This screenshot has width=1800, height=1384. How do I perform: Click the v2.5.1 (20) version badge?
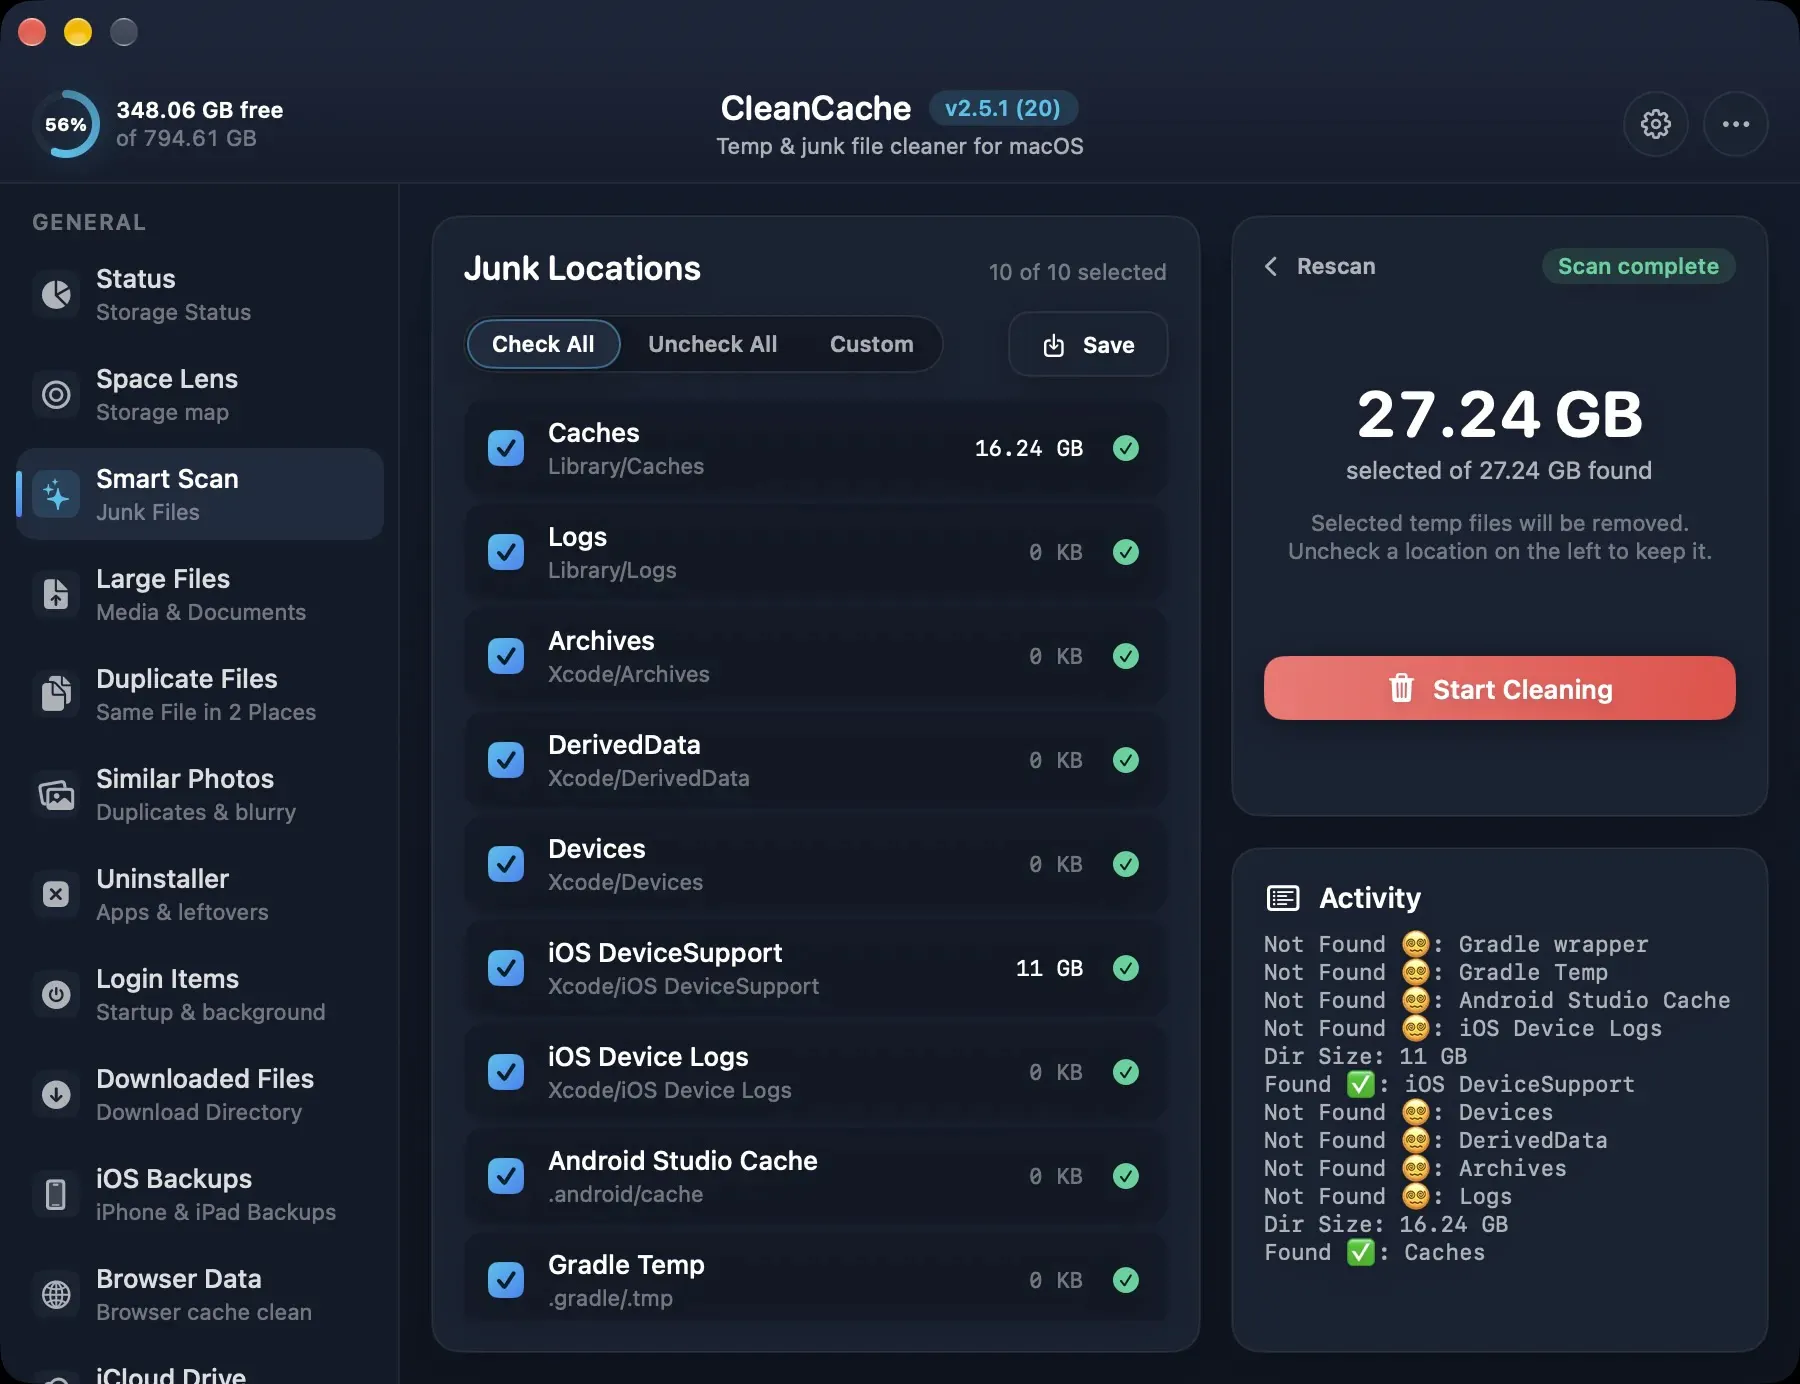coord(1002,108)
